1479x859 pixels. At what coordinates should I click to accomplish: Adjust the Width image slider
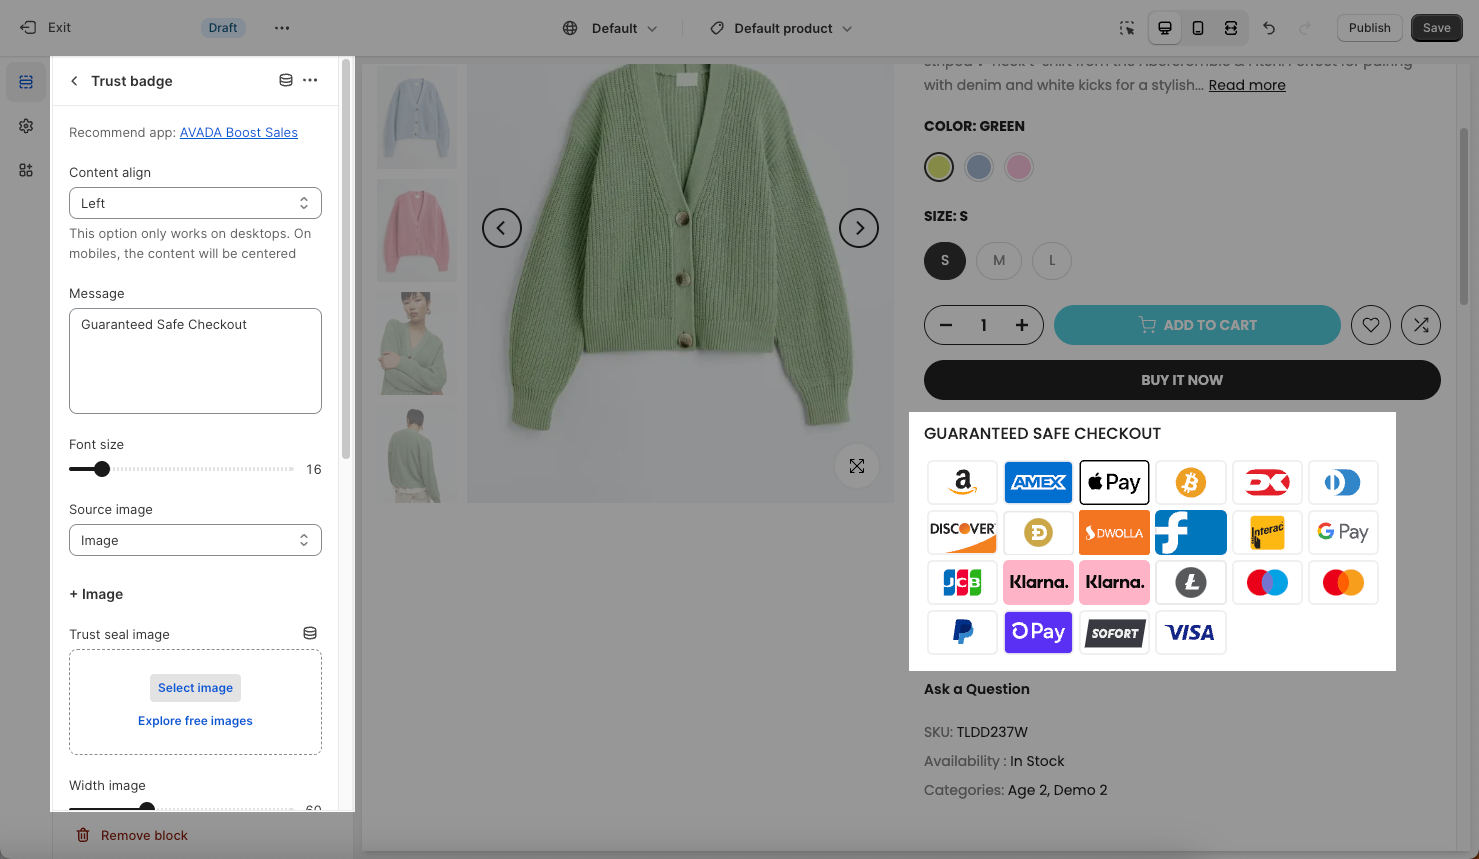(147, 808)
